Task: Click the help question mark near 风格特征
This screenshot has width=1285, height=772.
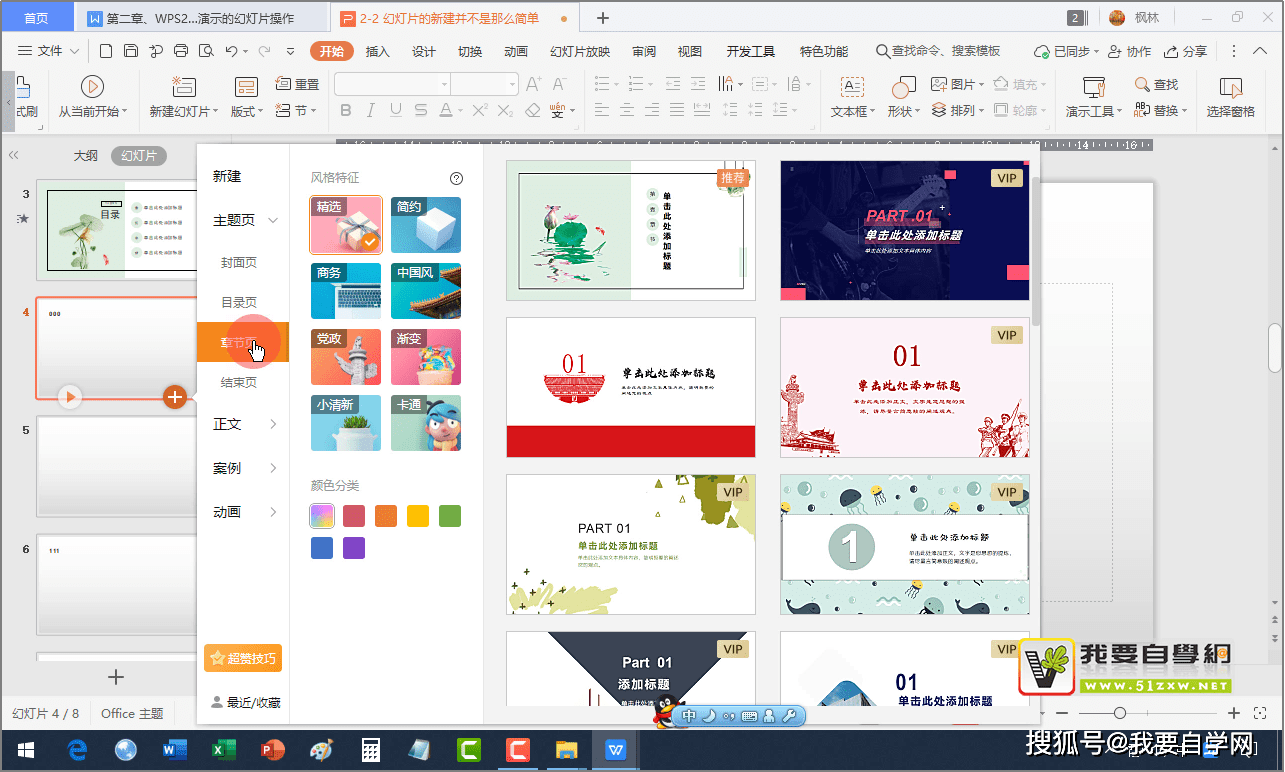Action: tap(457, 179)
